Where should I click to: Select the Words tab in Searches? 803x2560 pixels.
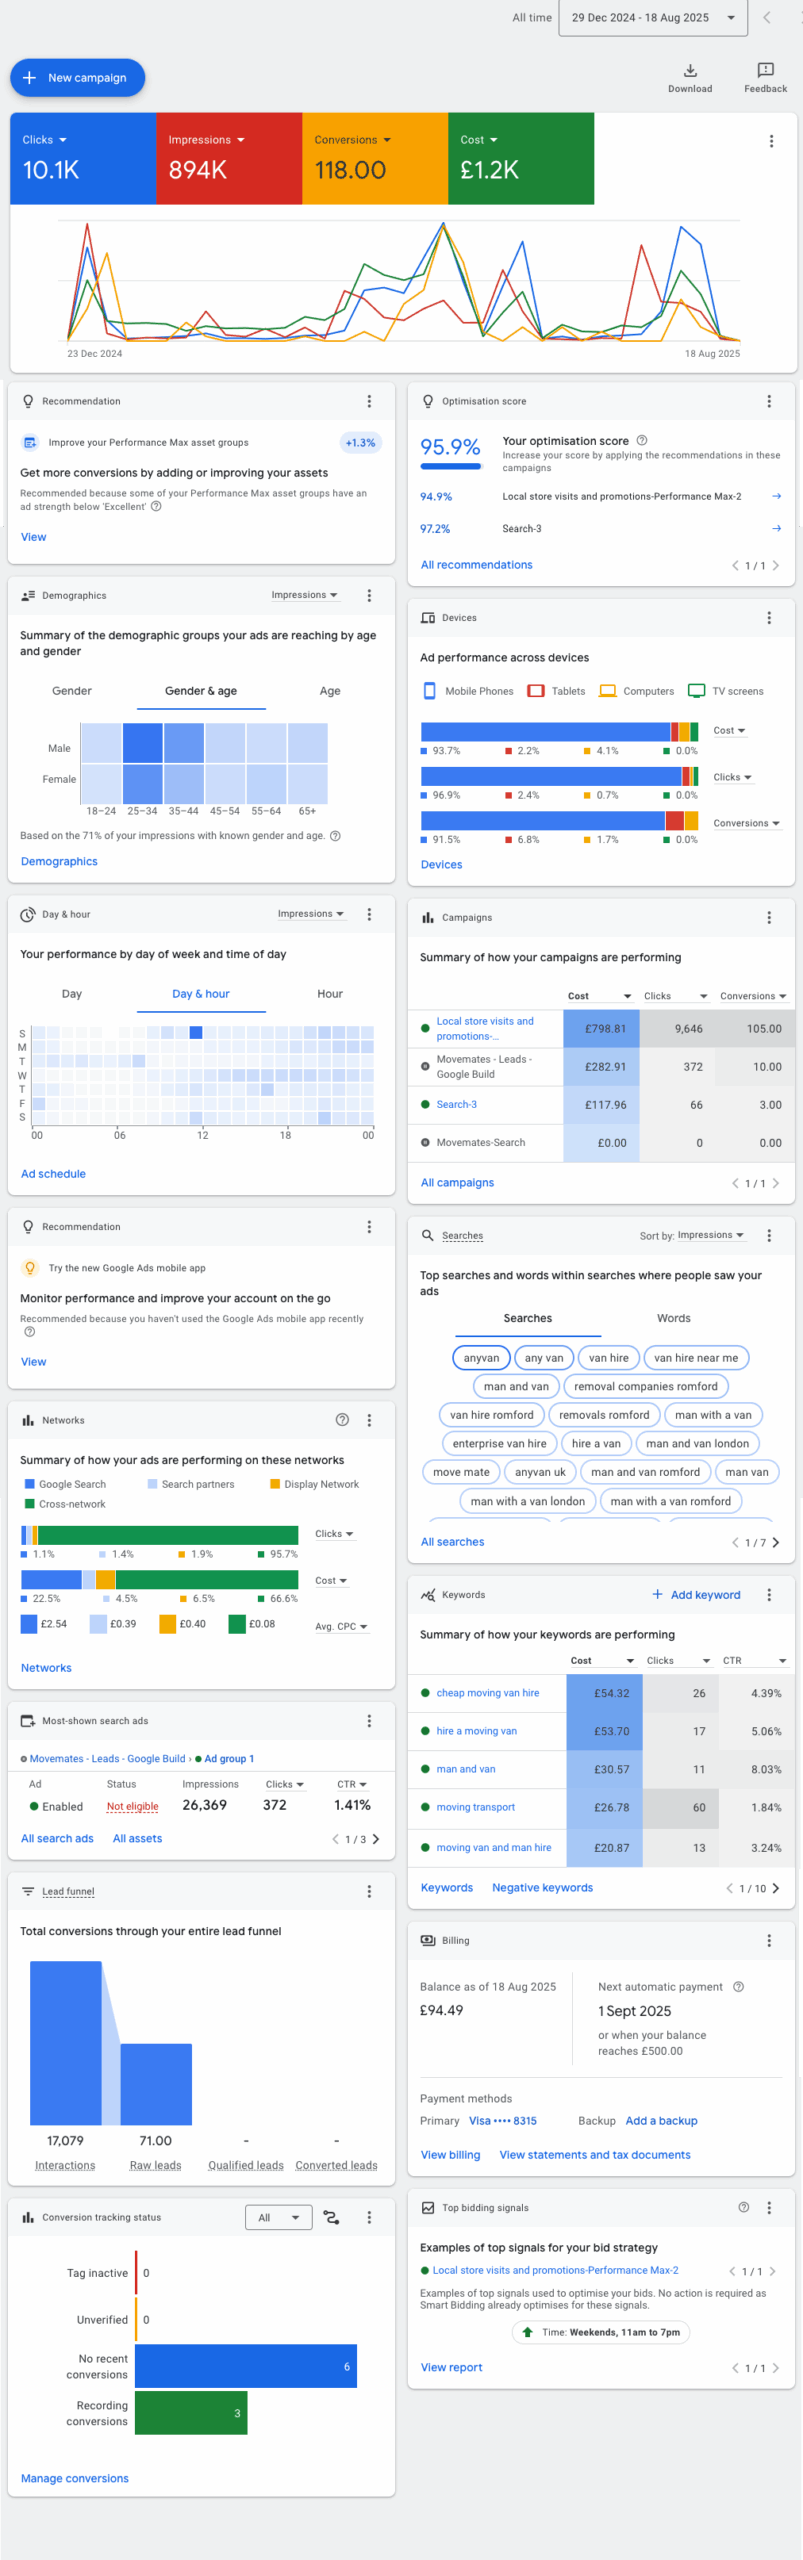tap(673, 1318)
